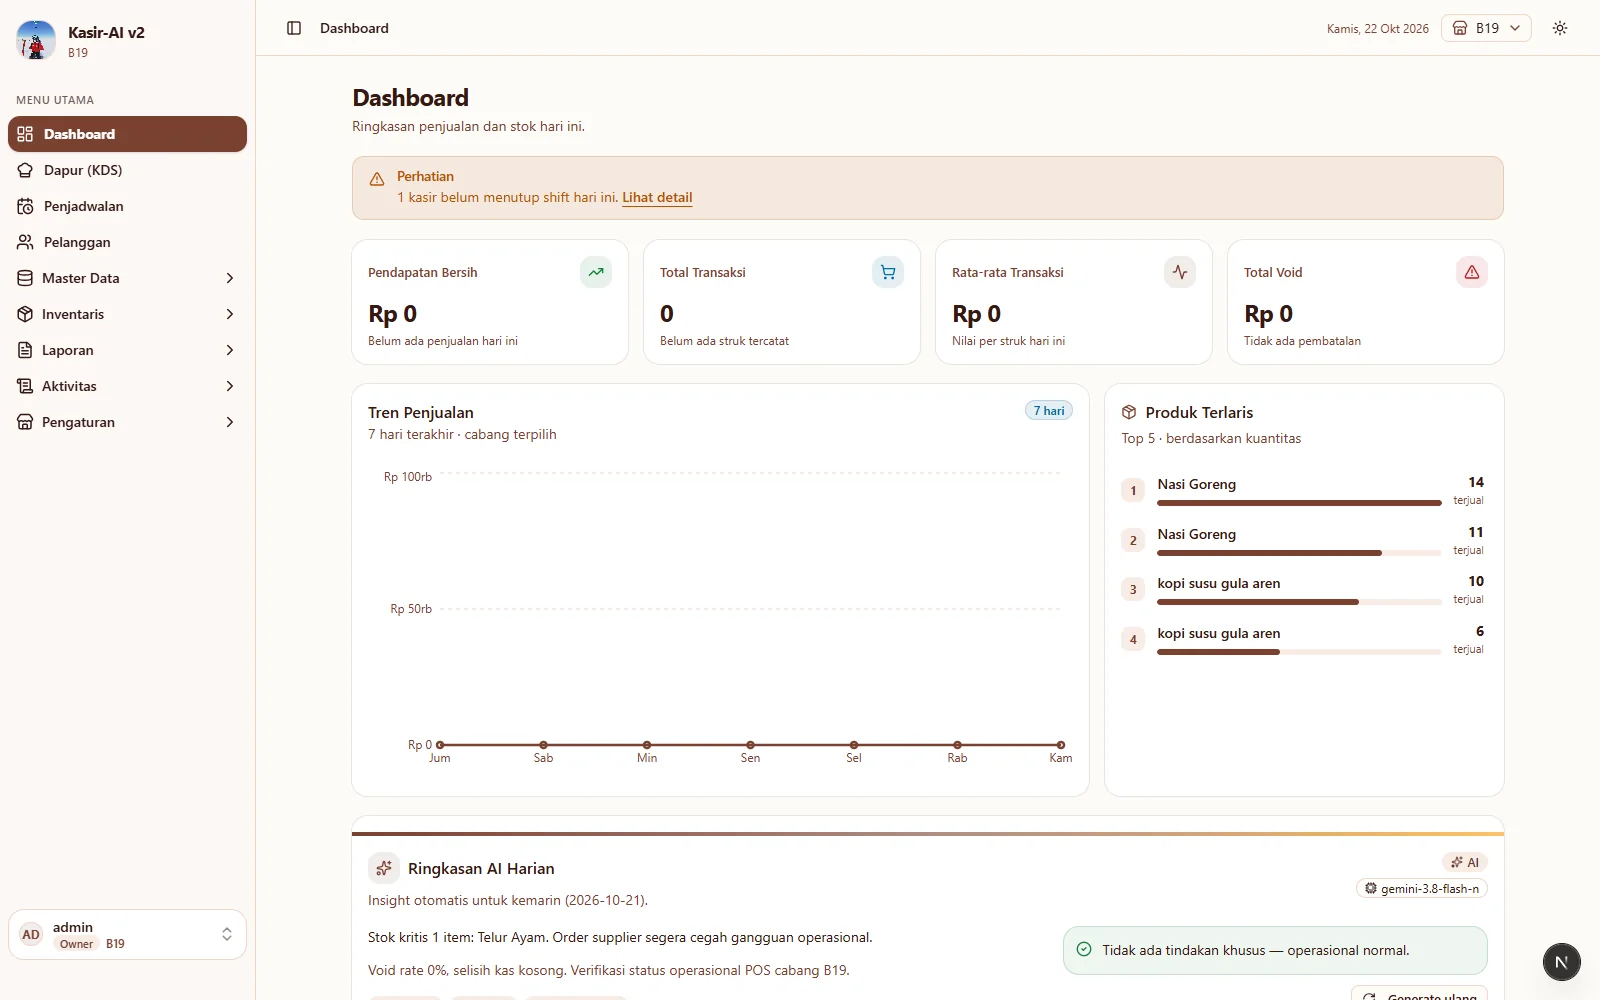Image resolution: width=1600 pixels, height=1000 pixels.
Task: Open the B19 branch selector dropdown
Action: pyautogui.click(x=1486, y=28)
